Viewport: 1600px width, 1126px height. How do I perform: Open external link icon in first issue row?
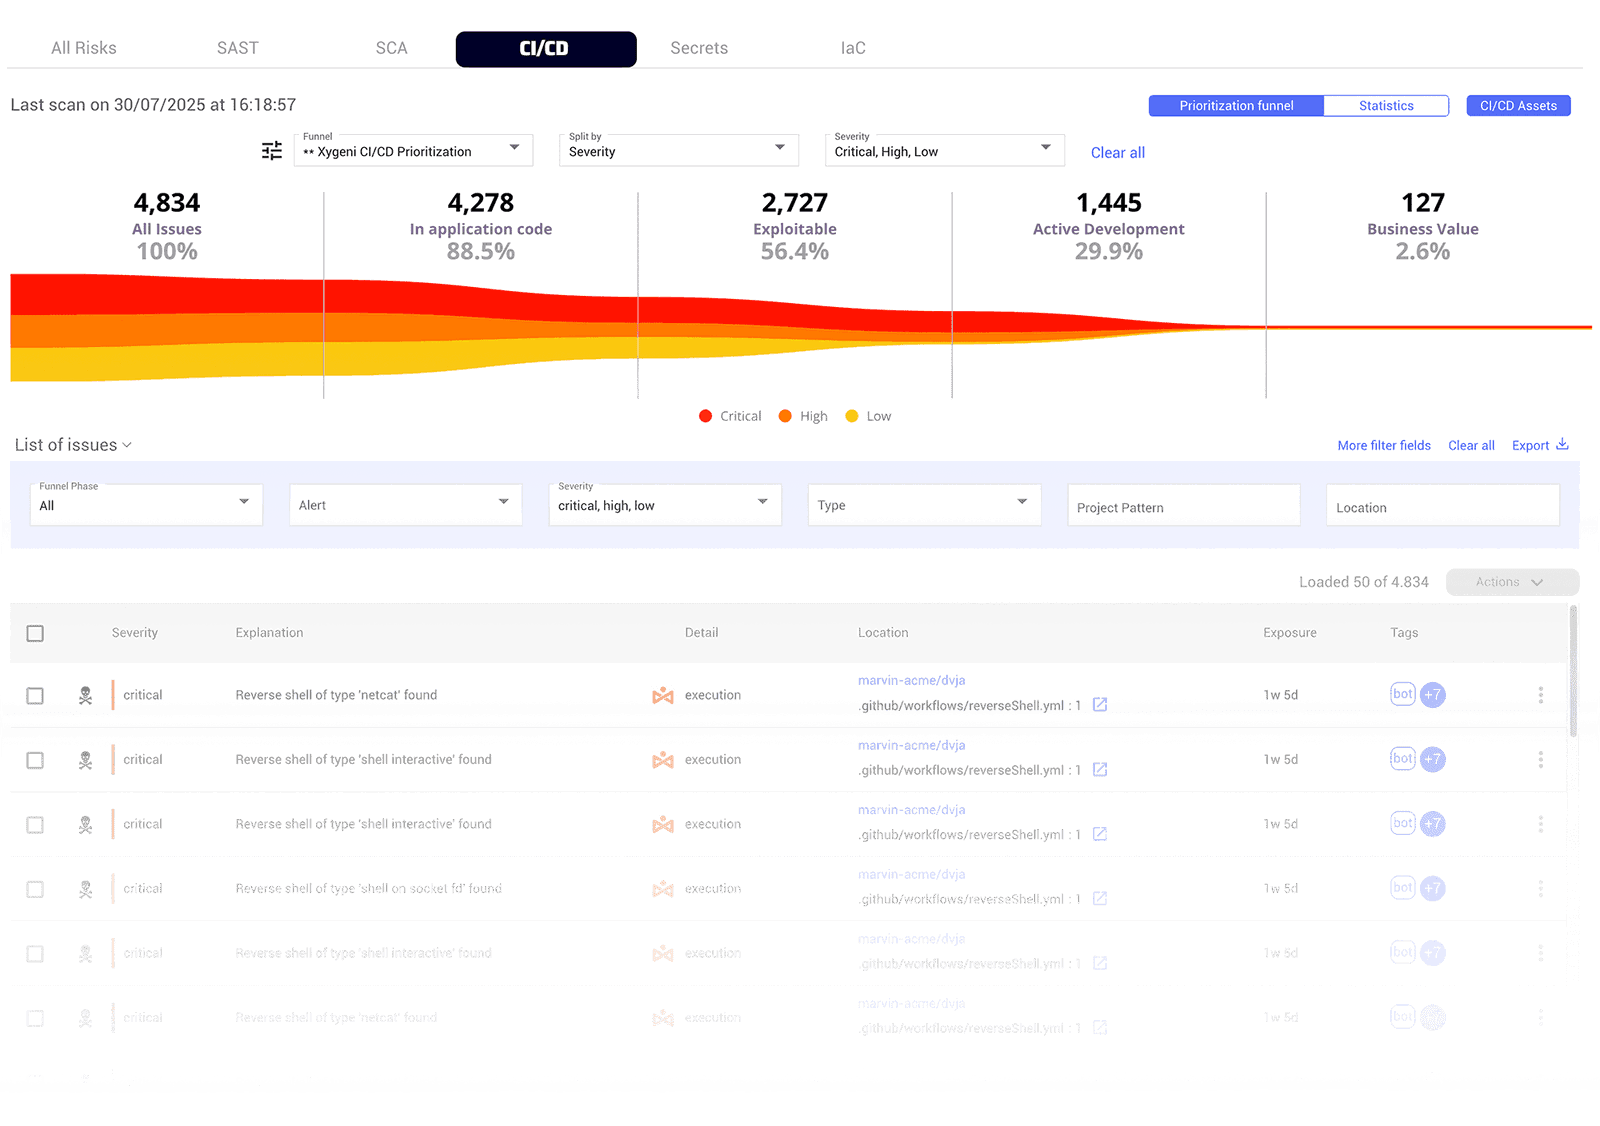click(x=1100, y=705)
